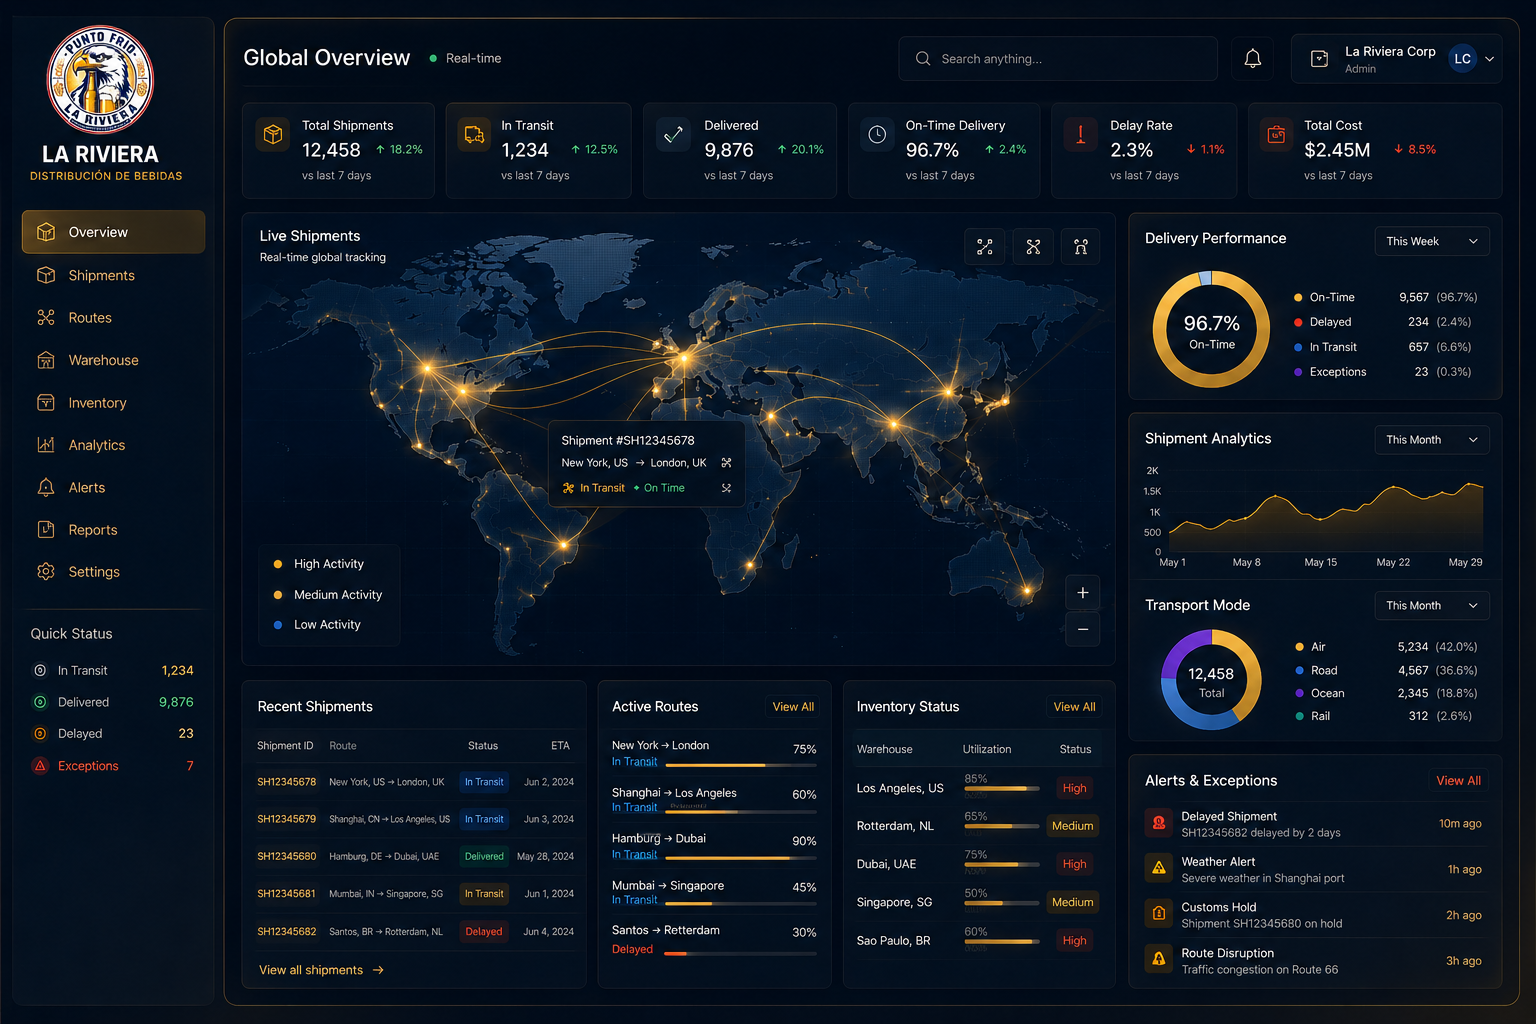The width and height of the screenshot is (1536, 1024).
Task: Open Shipment Analytics This Month dropdown
Action: click(x=1431, y=440)
